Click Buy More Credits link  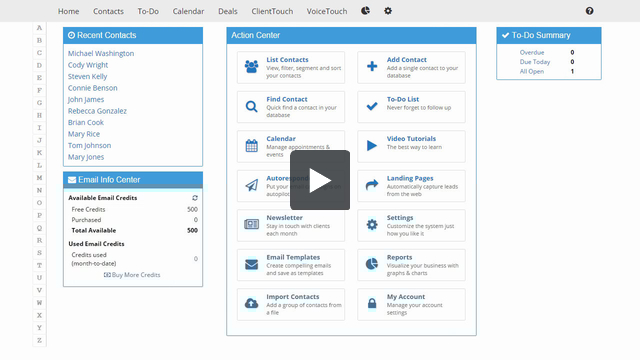[132, 275]
